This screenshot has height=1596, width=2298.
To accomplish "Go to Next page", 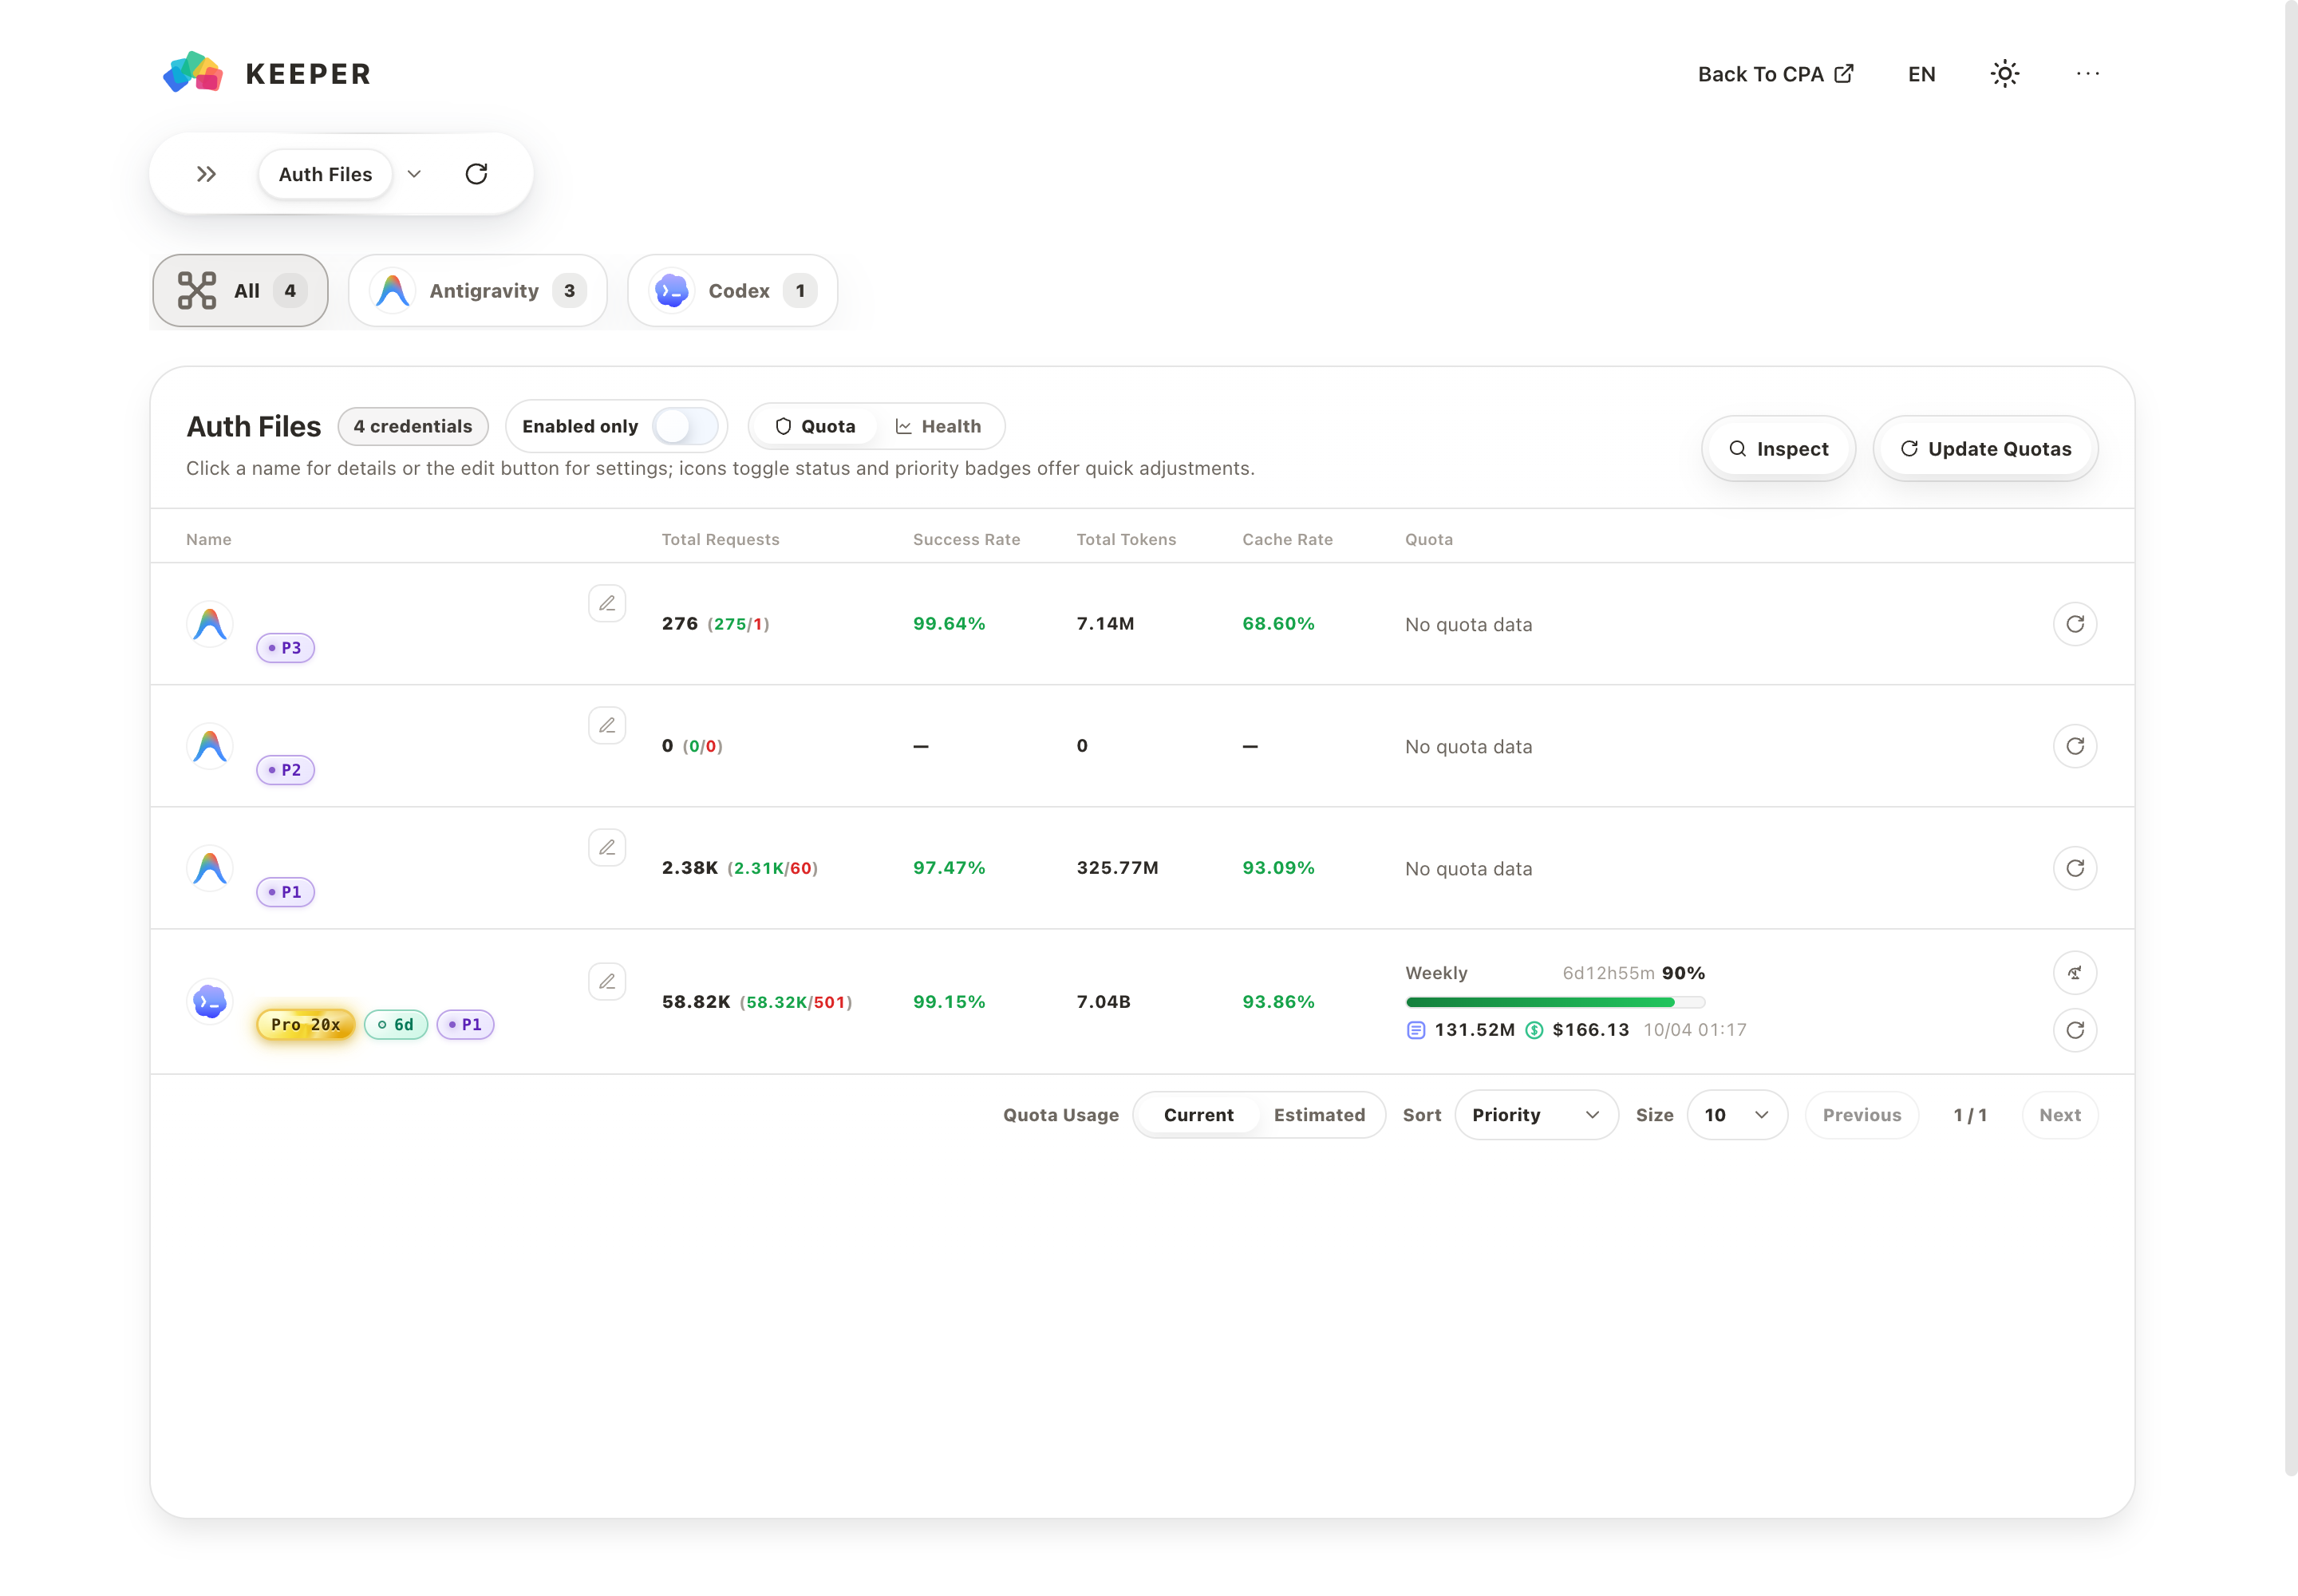I will (2060, 1115).
